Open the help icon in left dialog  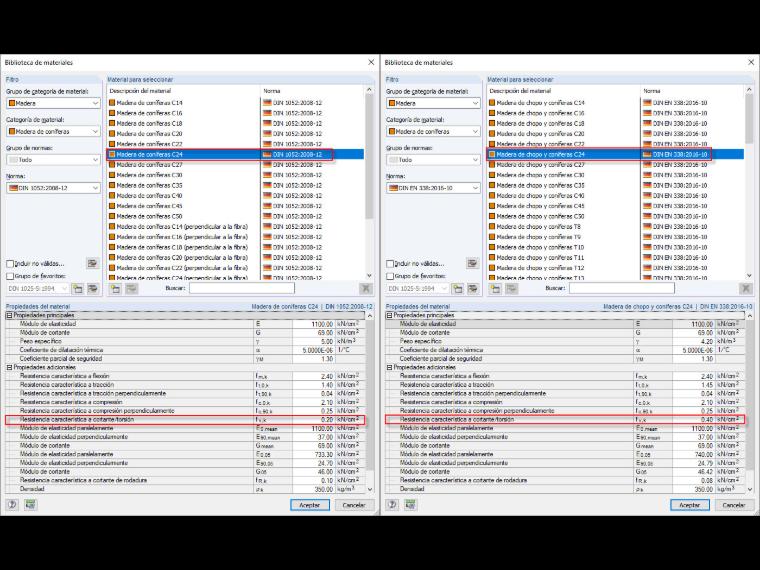click(13, 505)
